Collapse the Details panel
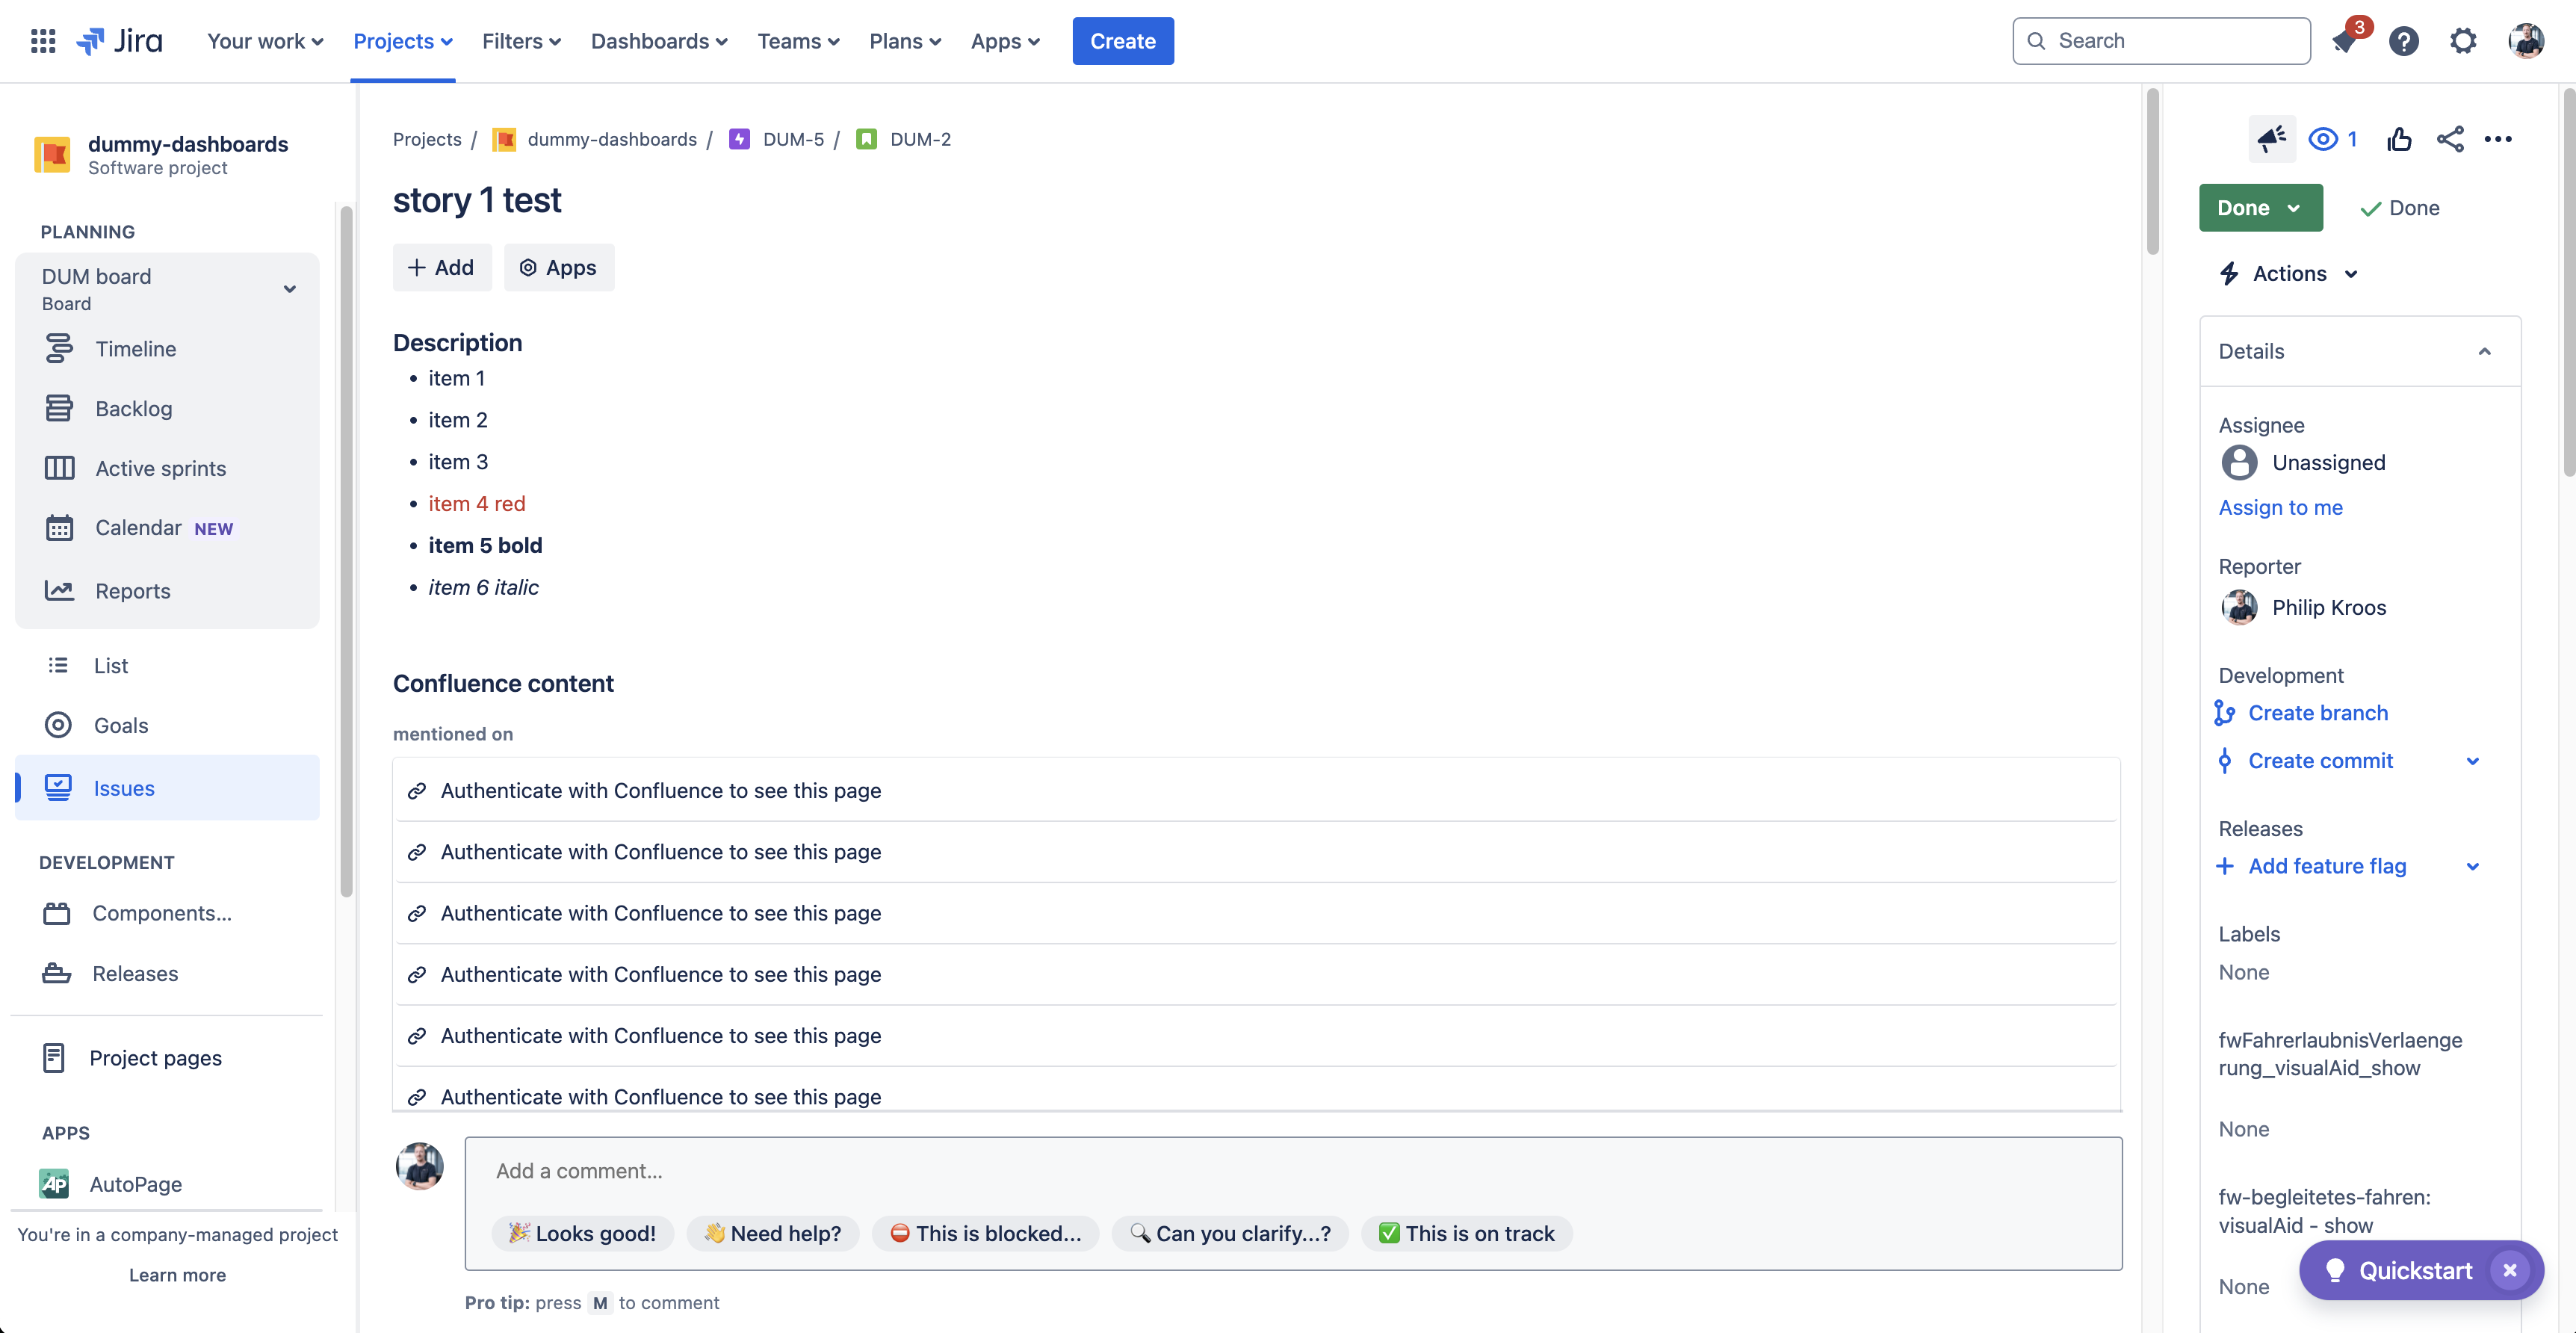The width and height of the screenshot is (2576, 1333). click(x=2485, y=351)
